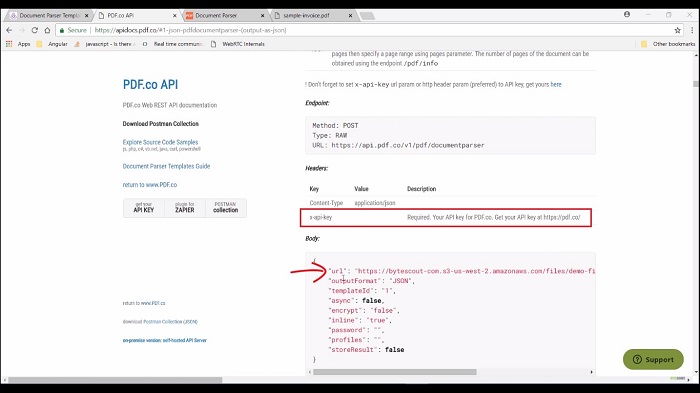Click the Secure padlock site info

click(73, 30)
